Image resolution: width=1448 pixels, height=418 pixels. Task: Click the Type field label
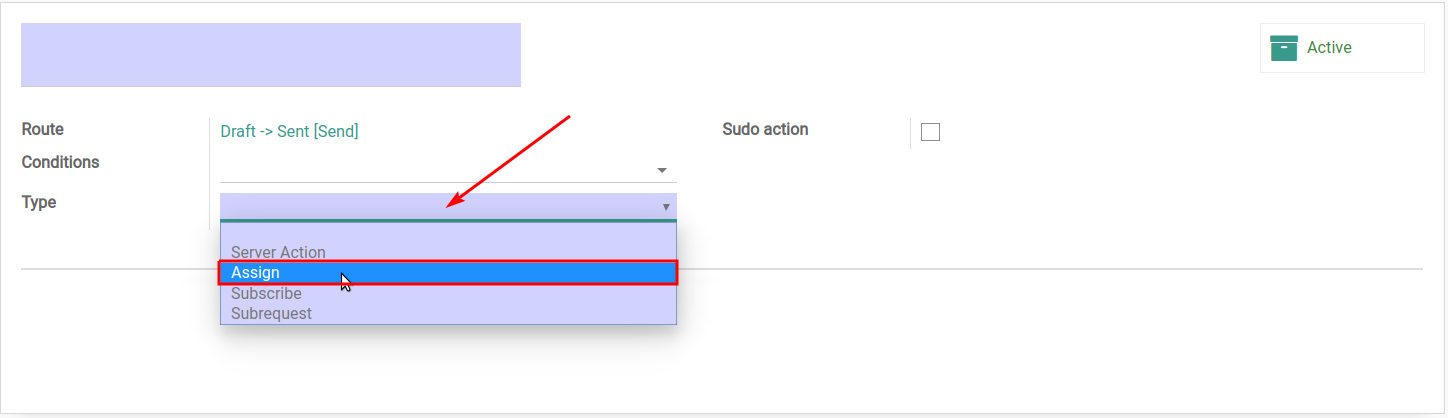[x=39, y=202]
